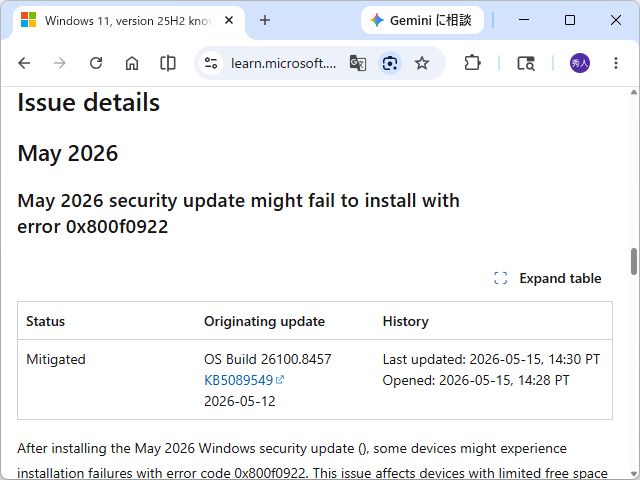Click the Gemini に相談 button
Viewport: 640px width, 480px height.
[422, 20]
